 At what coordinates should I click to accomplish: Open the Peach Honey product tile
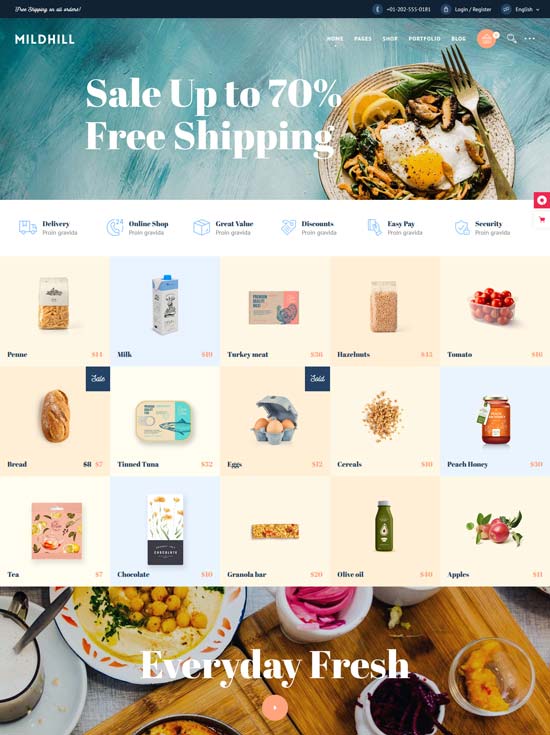[x=495, y=421]
